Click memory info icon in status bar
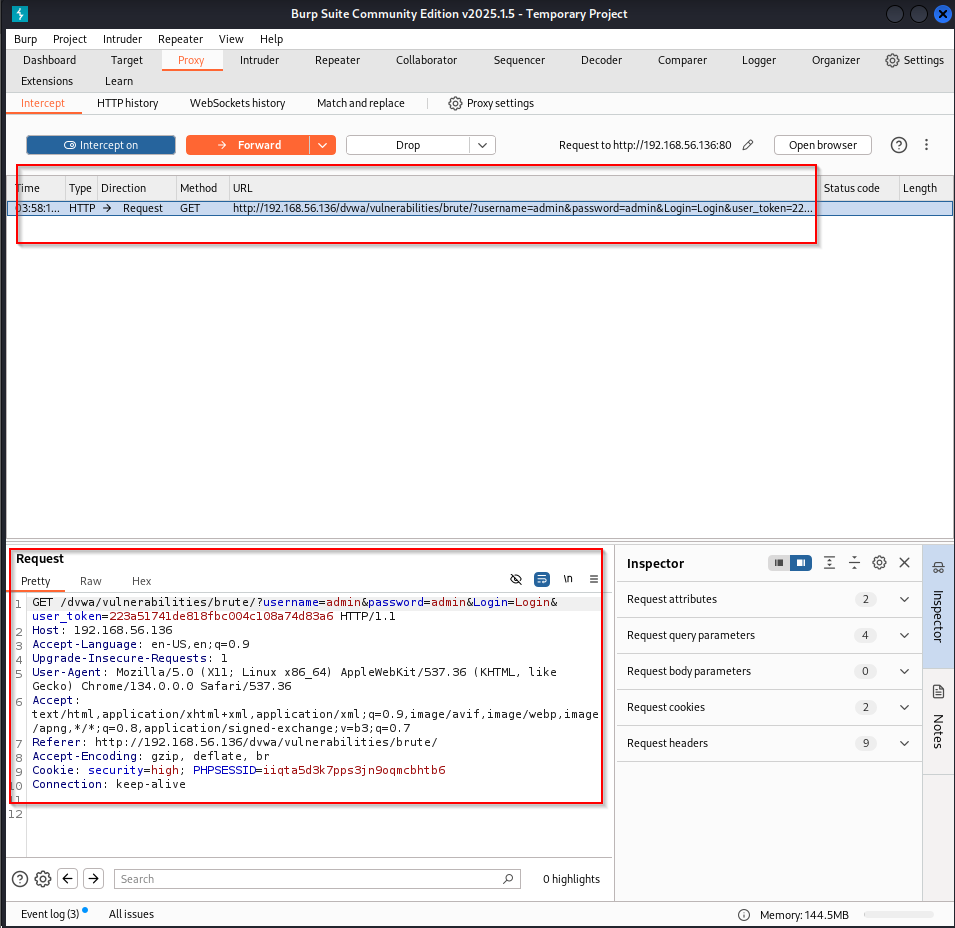955x928 pixels. [x=743, y=915]
